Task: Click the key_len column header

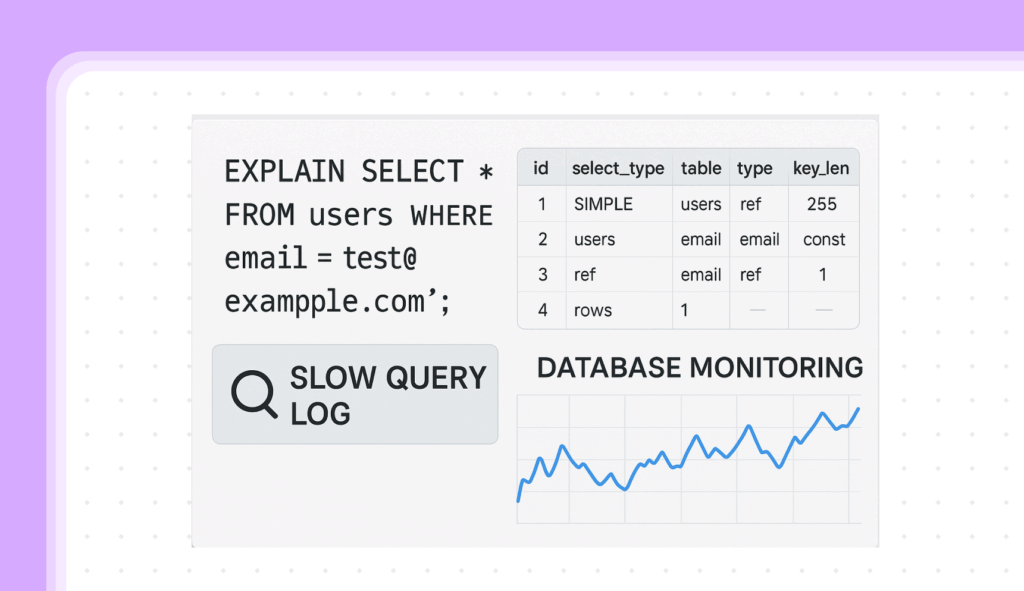Action: 821,168
